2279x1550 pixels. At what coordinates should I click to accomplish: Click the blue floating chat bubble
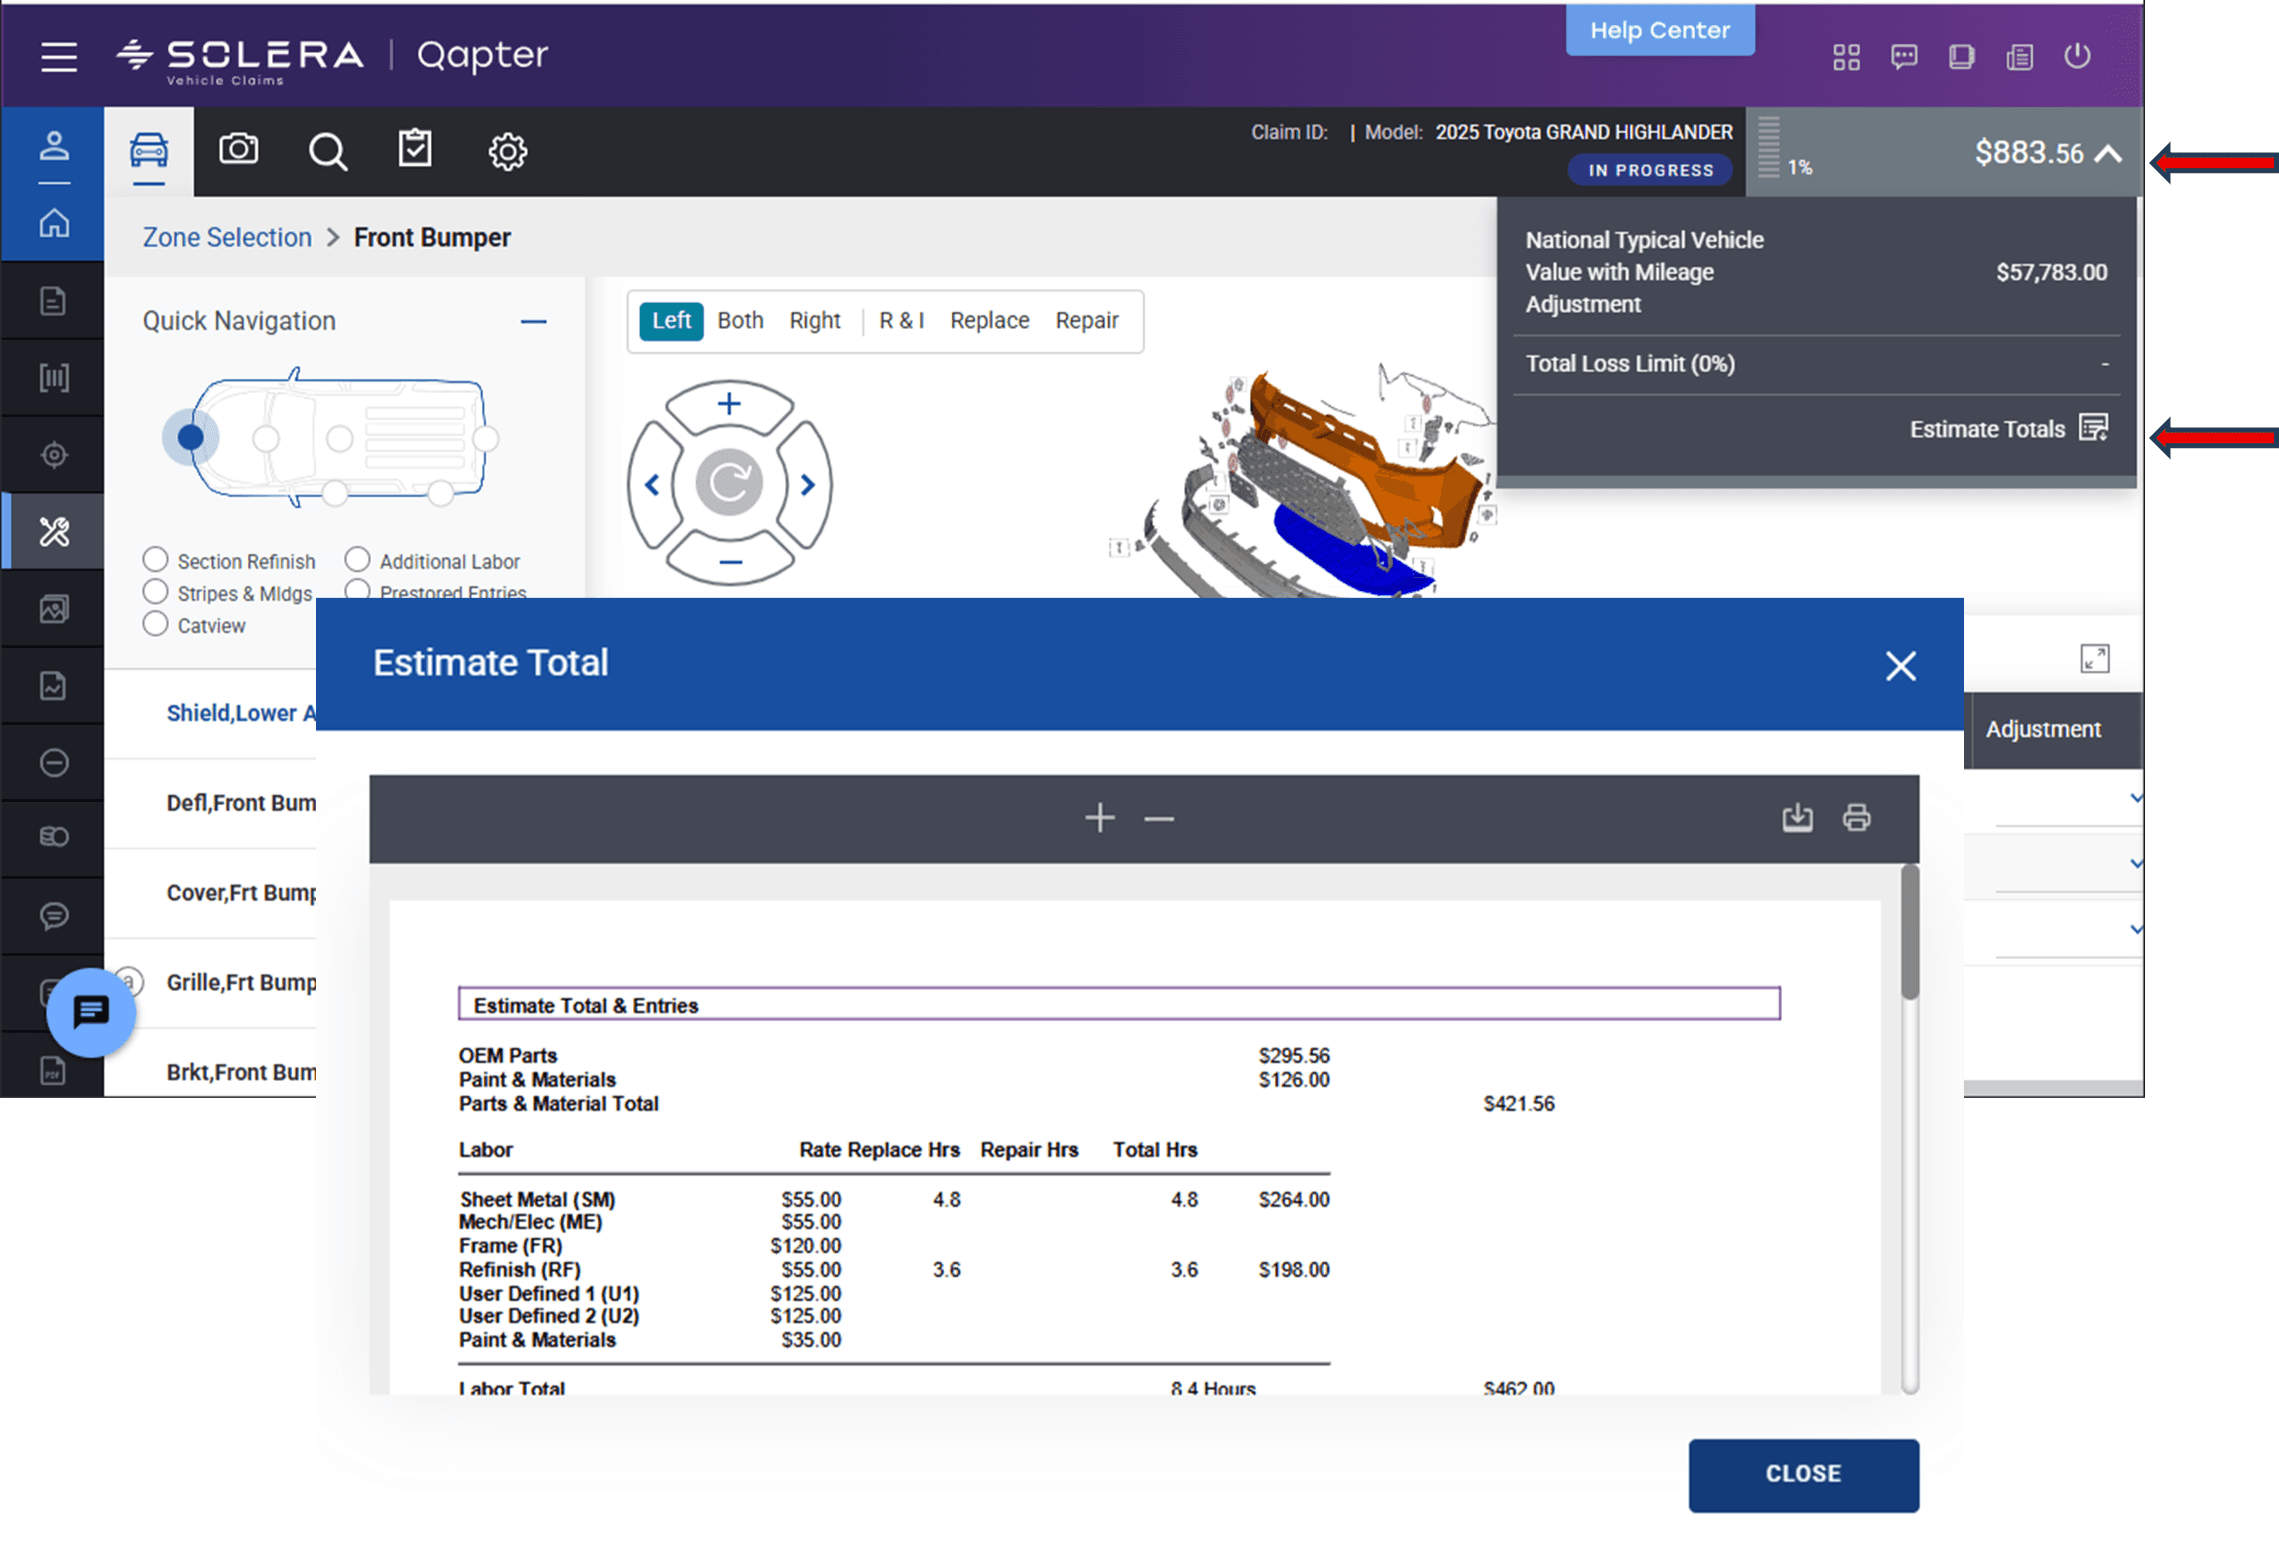pyautogui.click(x=91, y=1012)
